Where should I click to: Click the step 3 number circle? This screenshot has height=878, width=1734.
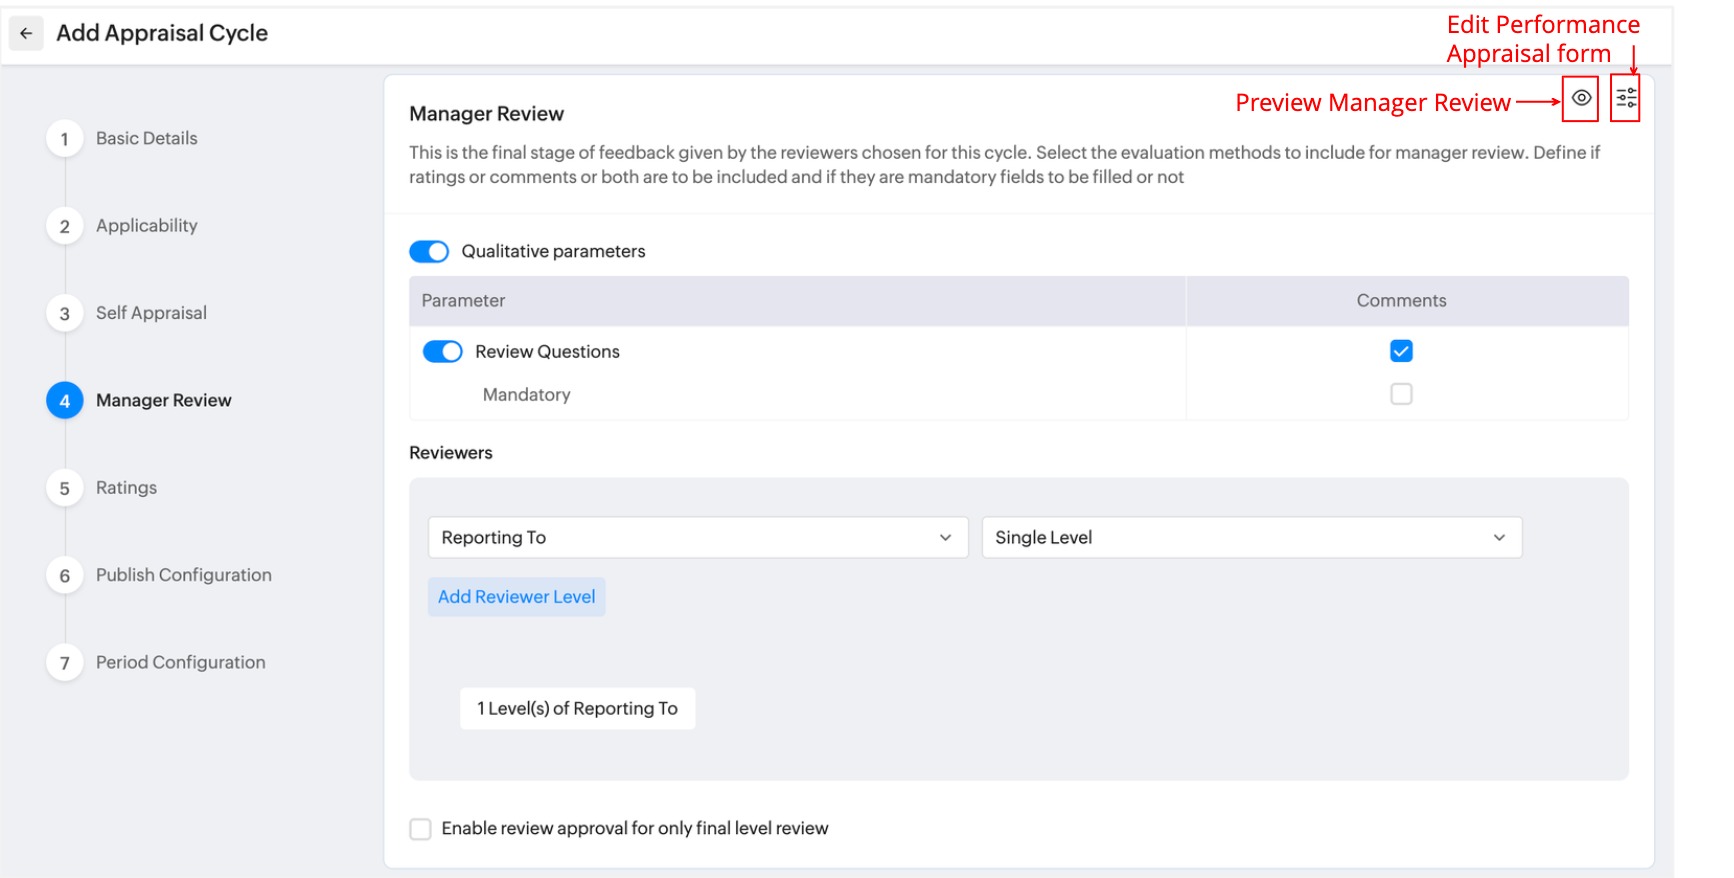pos(65,314)
